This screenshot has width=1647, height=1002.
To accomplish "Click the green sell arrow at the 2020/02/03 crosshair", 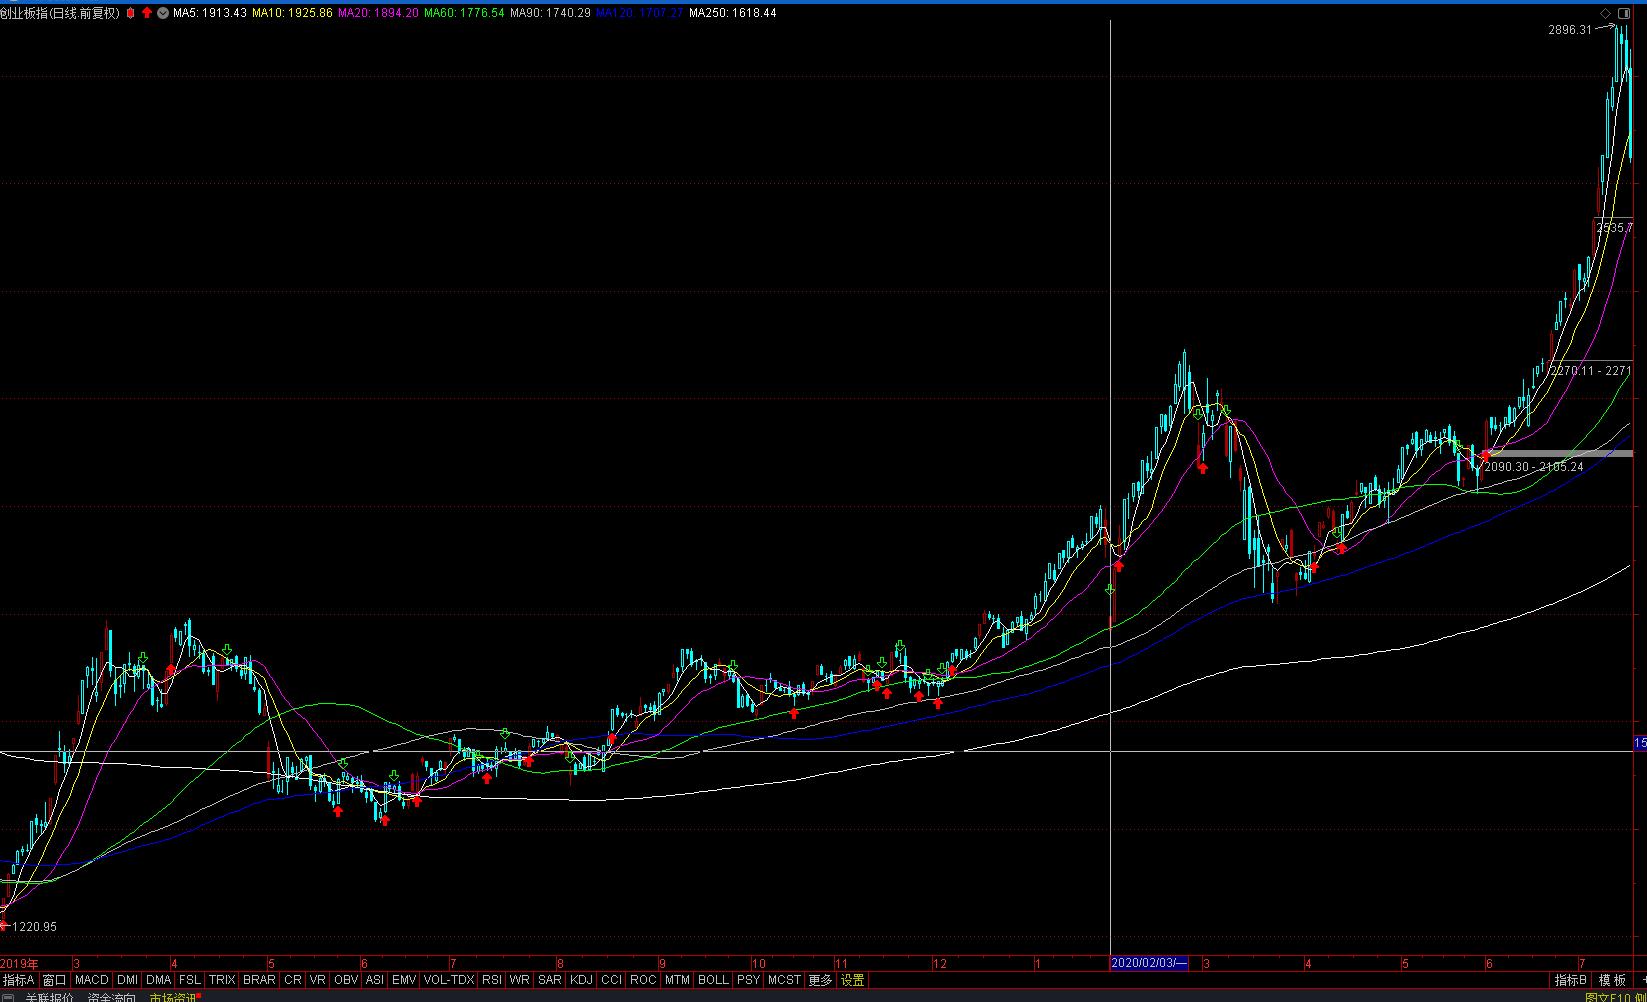I will pyautogui.click(x=1110, y=591).
